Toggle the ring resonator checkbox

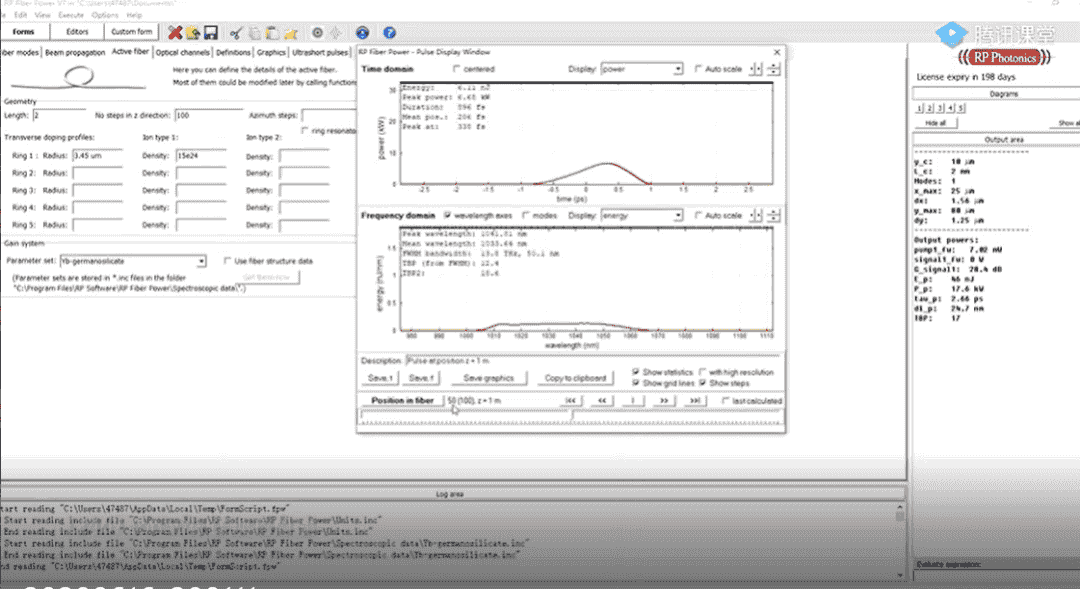pyautogui.click(x=305, y=130)
